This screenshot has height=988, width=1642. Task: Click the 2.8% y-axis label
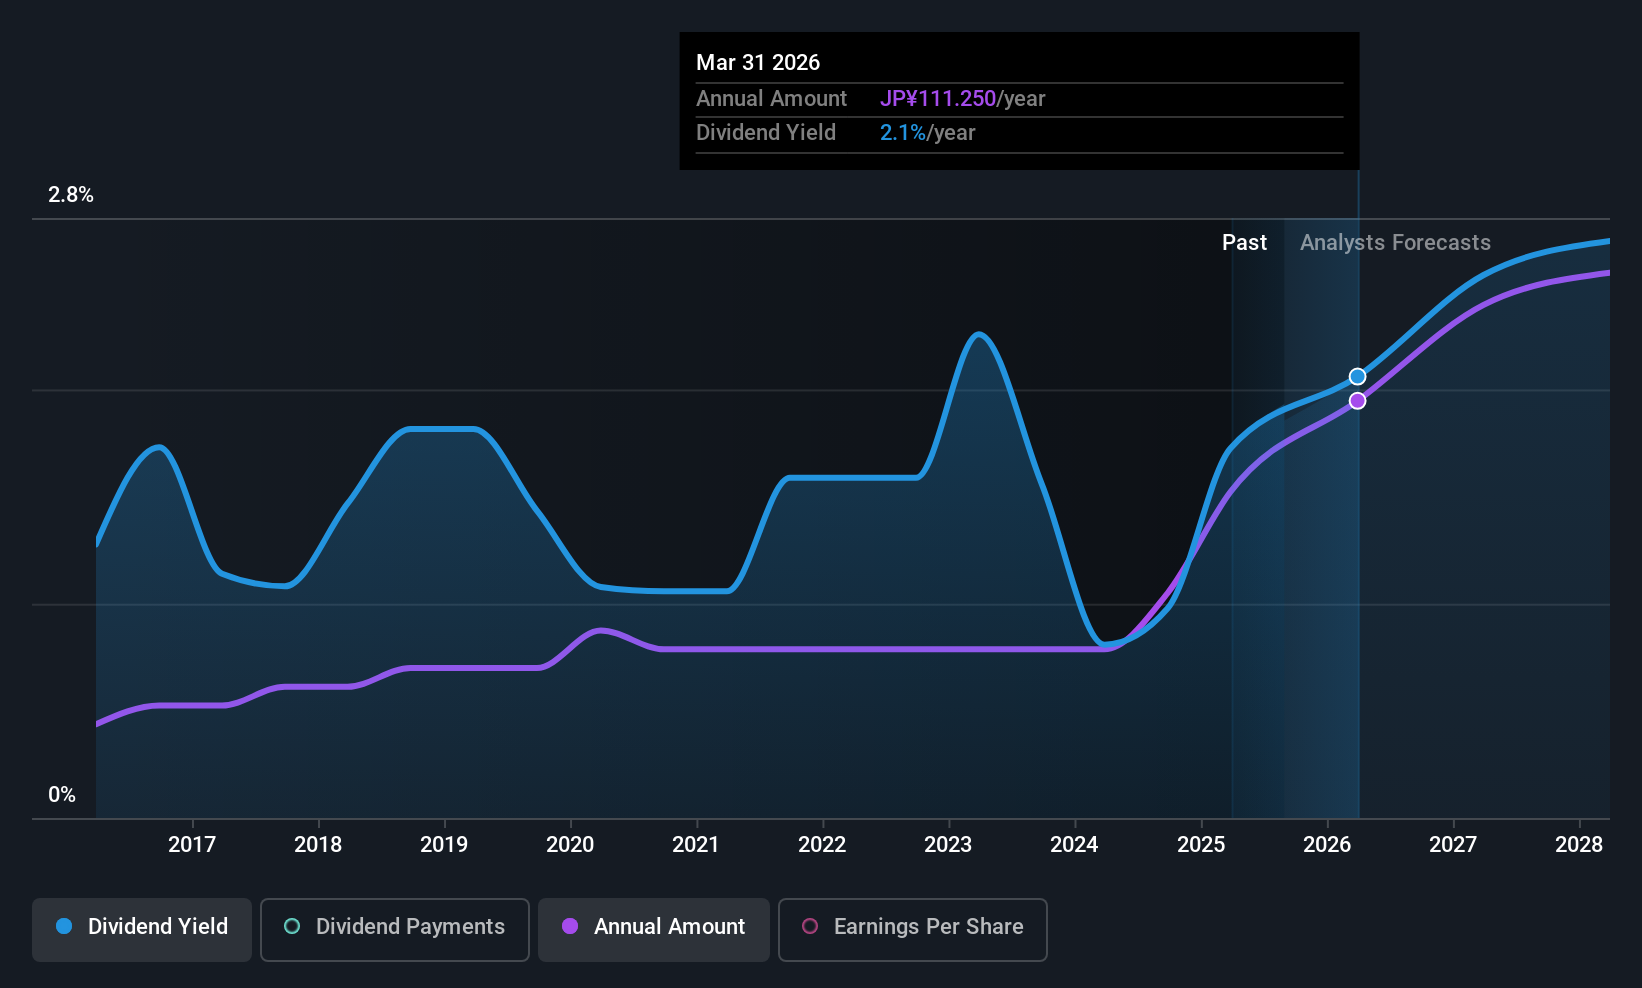[71, 195]
